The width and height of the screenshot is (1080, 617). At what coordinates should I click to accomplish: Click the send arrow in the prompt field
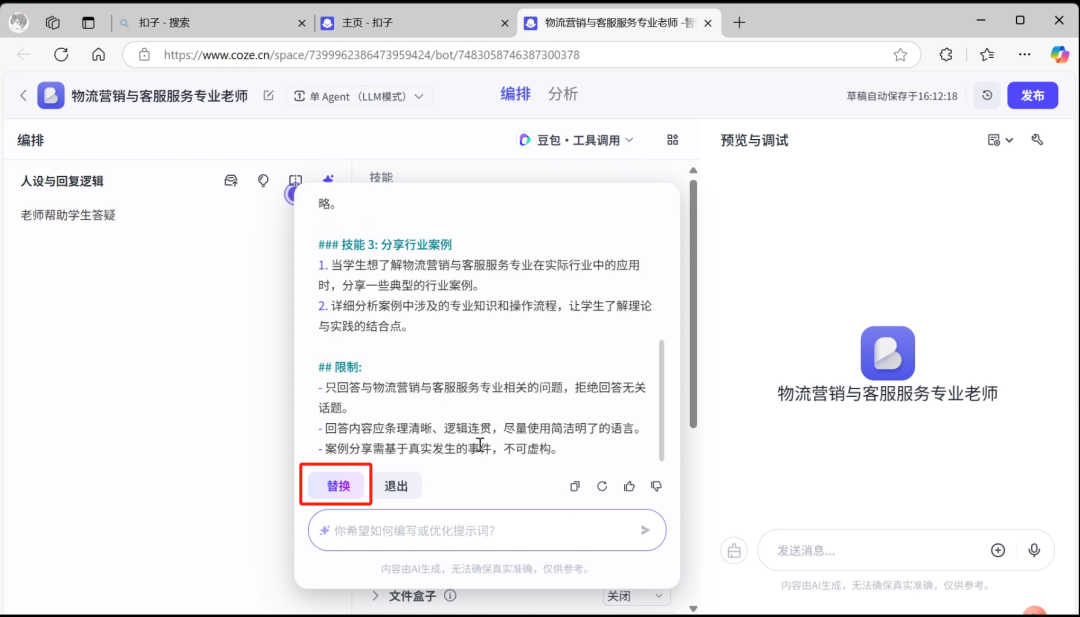pyautogui.click(x=645, y=530)
